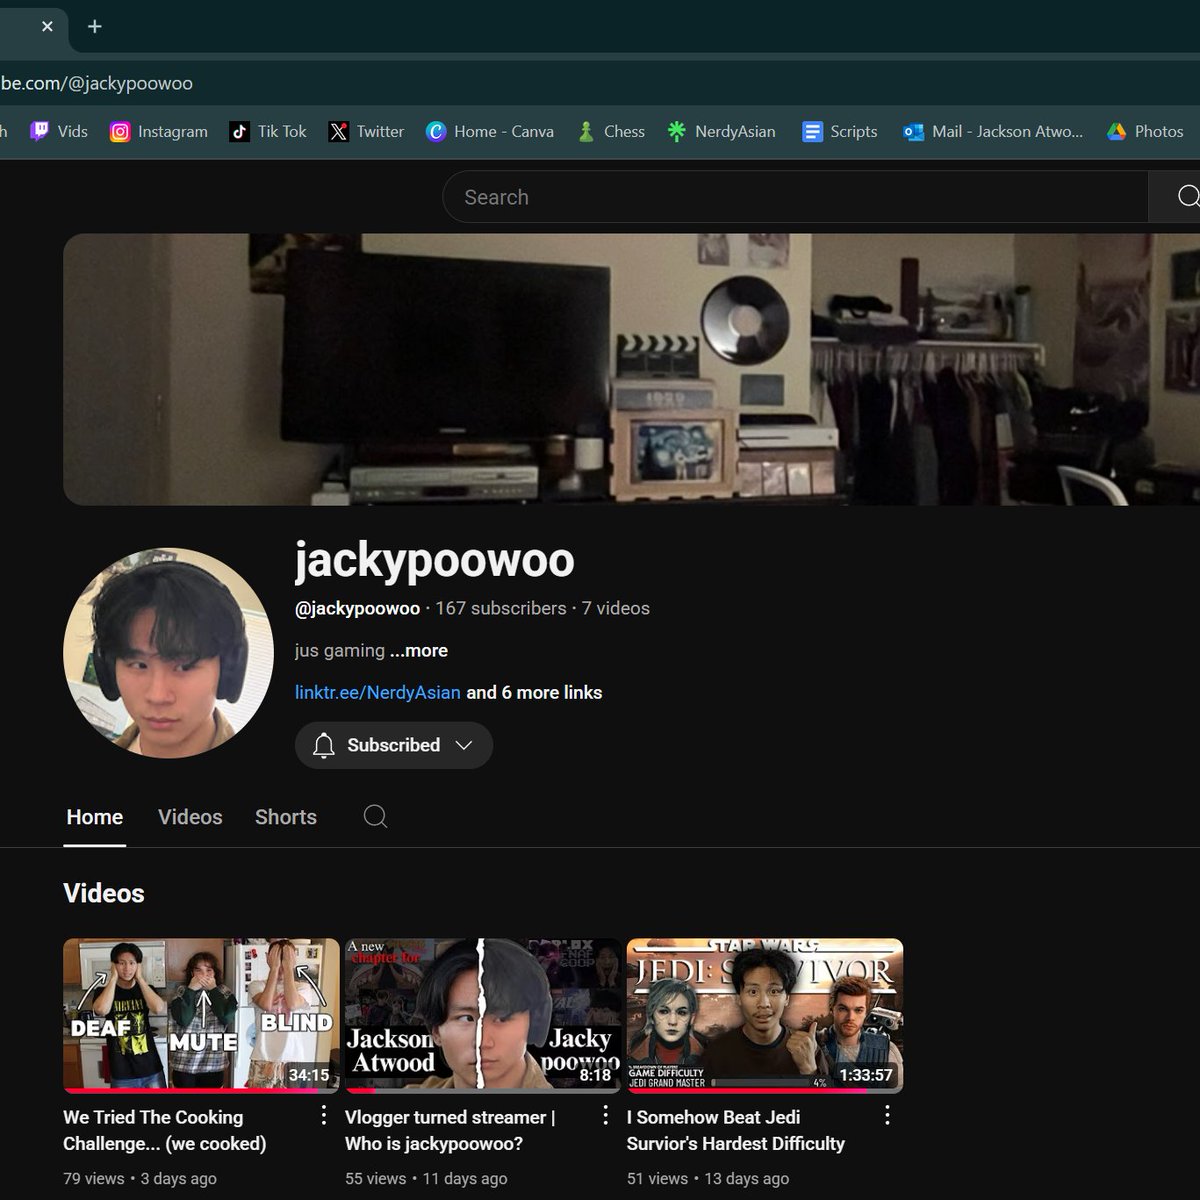This screenshot has height=1200, width=1200.
Task: Click the 79 views • 3 days ago text
Action: click(x=140, y=1178)
